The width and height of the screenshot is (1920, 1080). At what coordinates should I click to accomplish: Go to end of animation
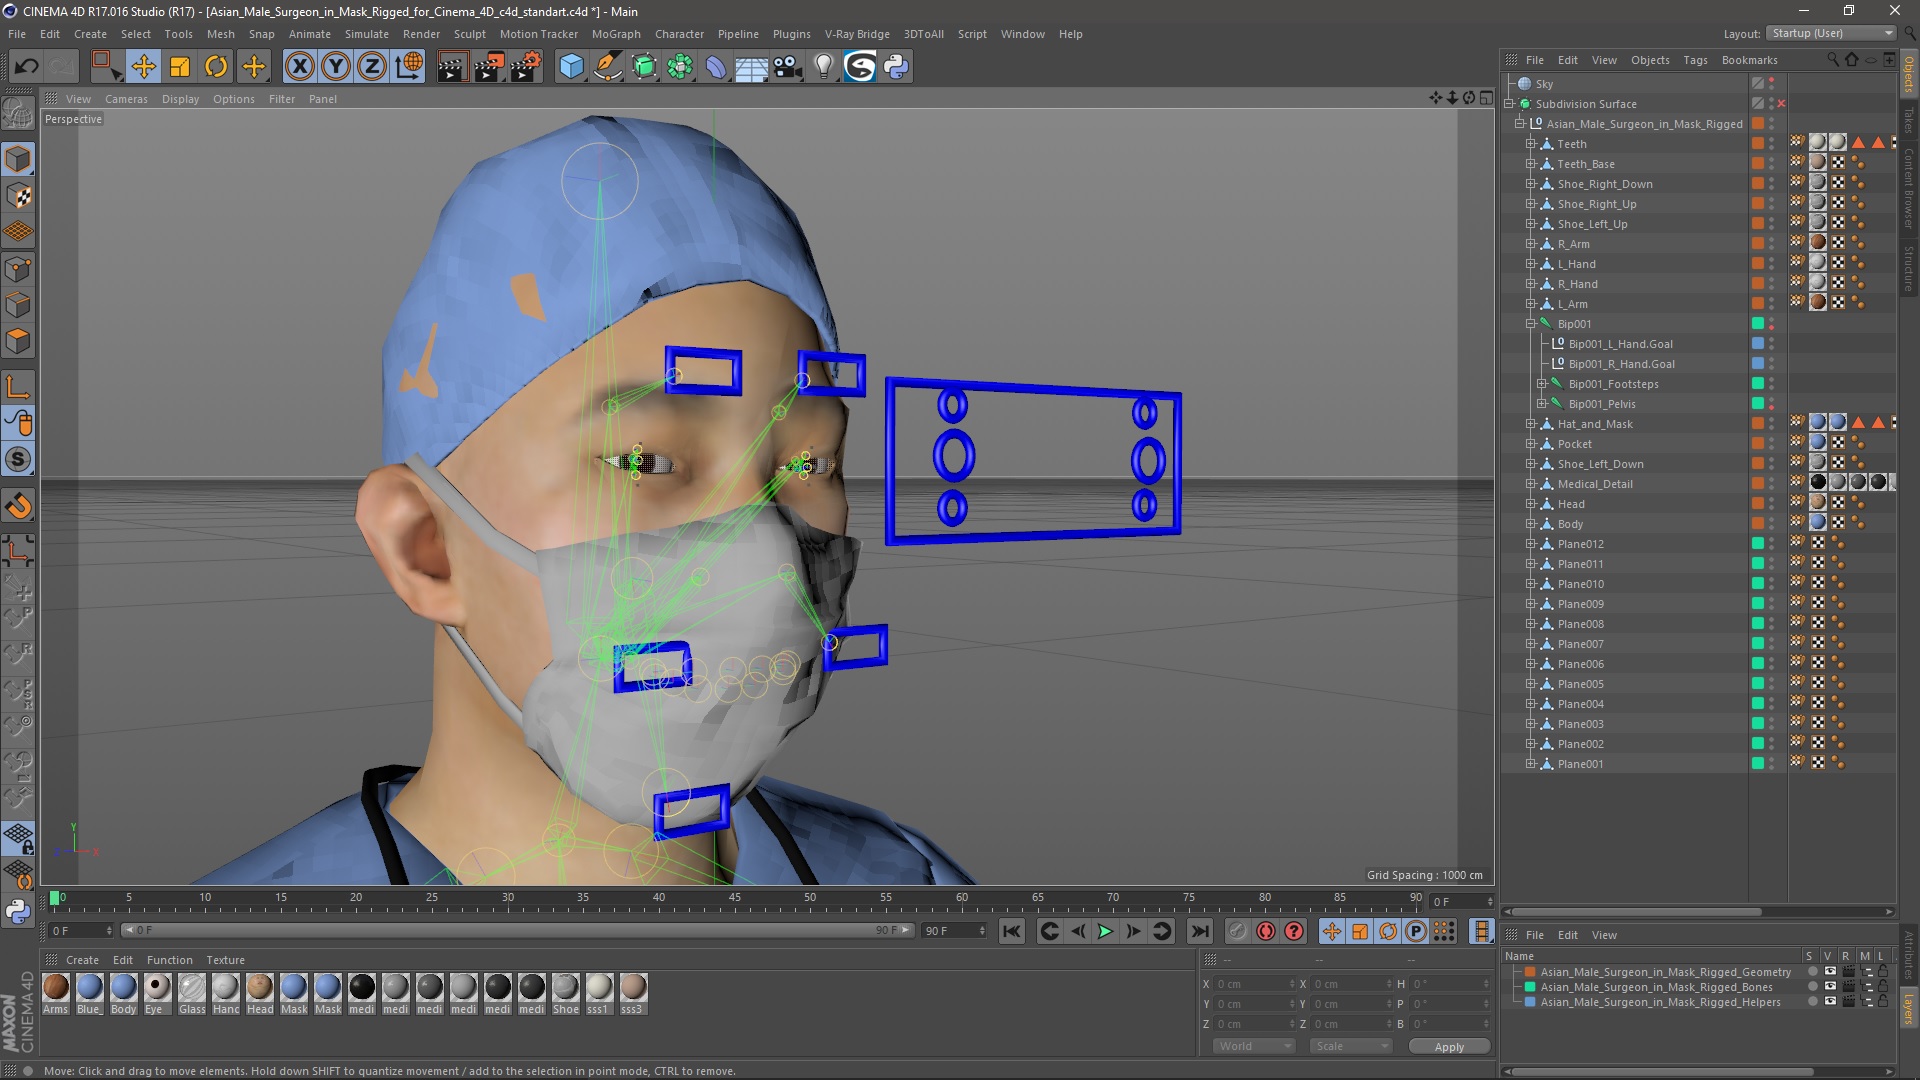pos(1199,931)
